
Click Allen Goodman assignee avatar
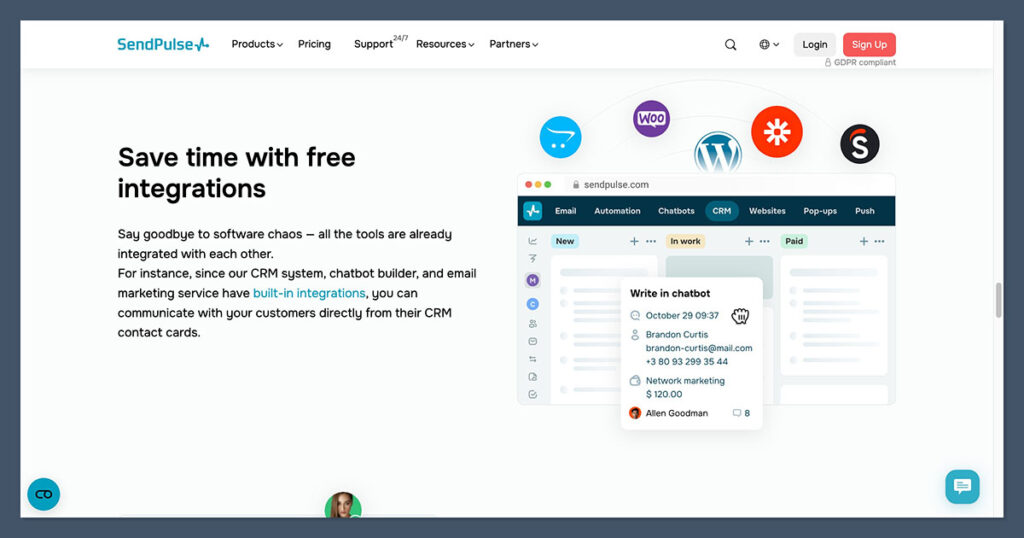pyautogui.click(x=635, y=413)
